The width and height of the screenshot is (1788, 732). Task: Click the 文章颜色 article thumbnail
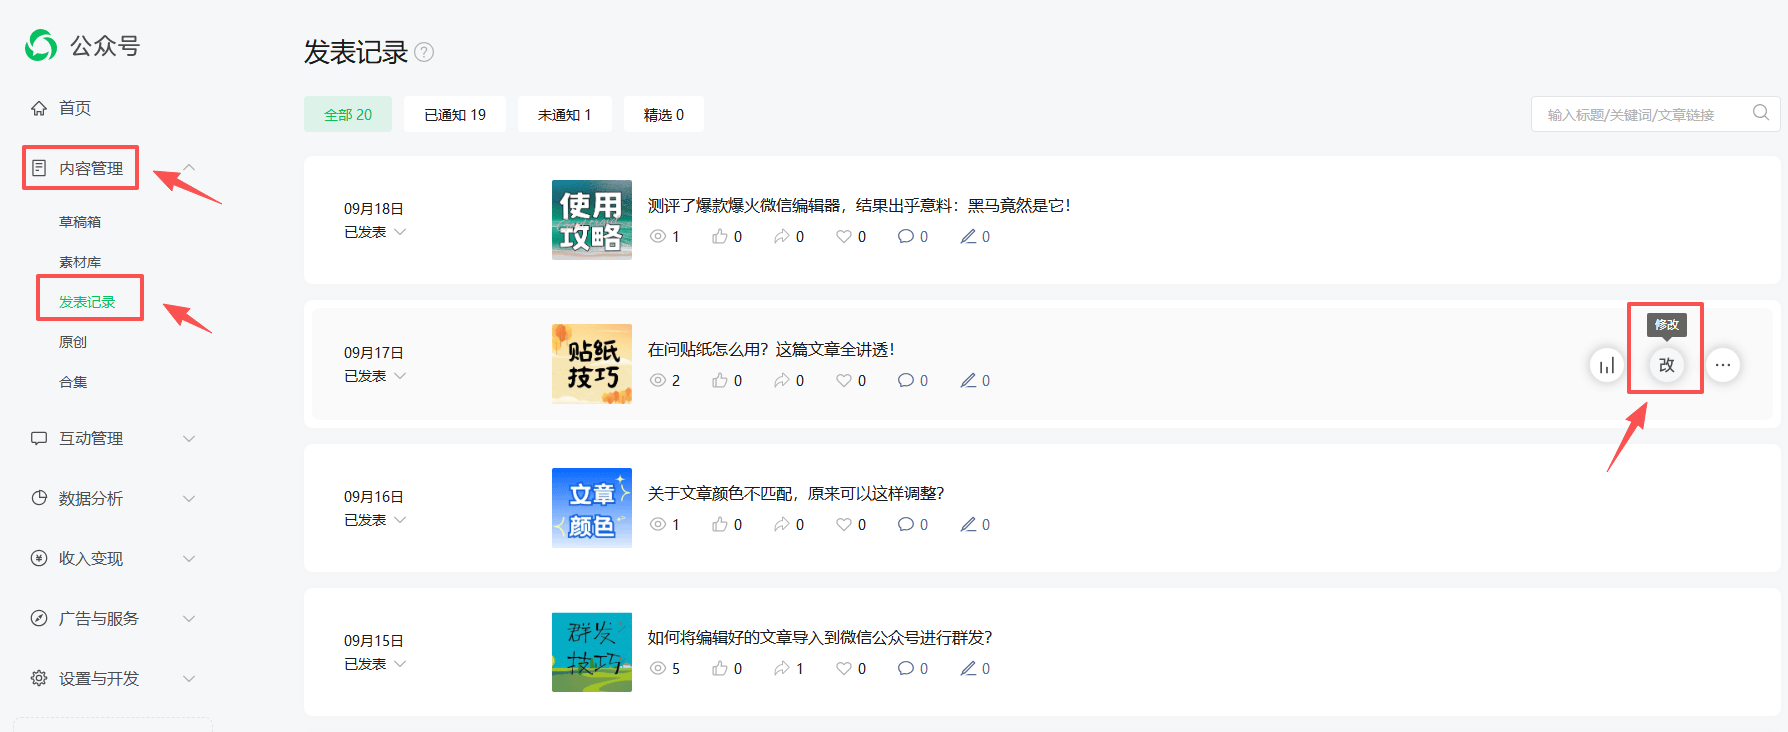pyautogui.click(x=592, y=508)
